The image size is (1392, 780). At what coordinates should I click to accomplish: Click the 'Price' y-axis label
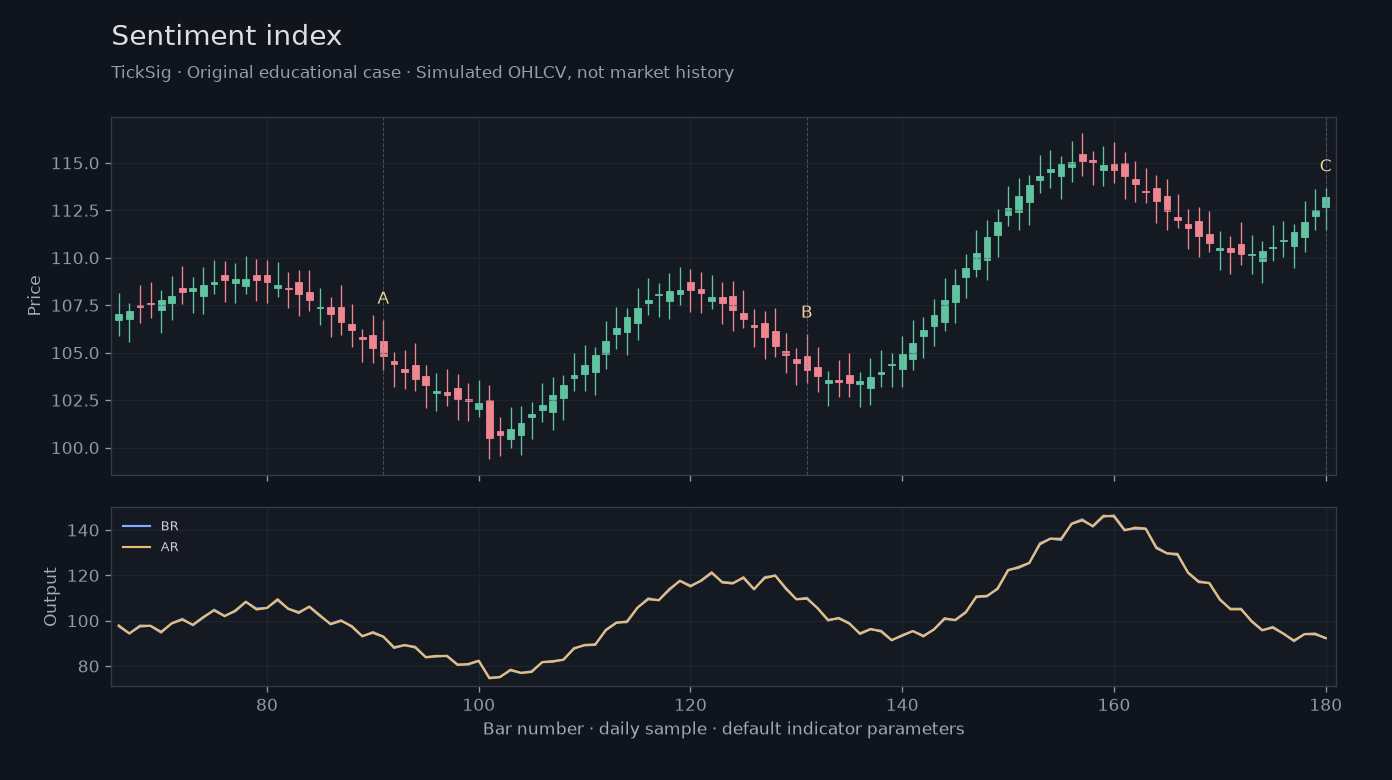click(x=35, y=296)
